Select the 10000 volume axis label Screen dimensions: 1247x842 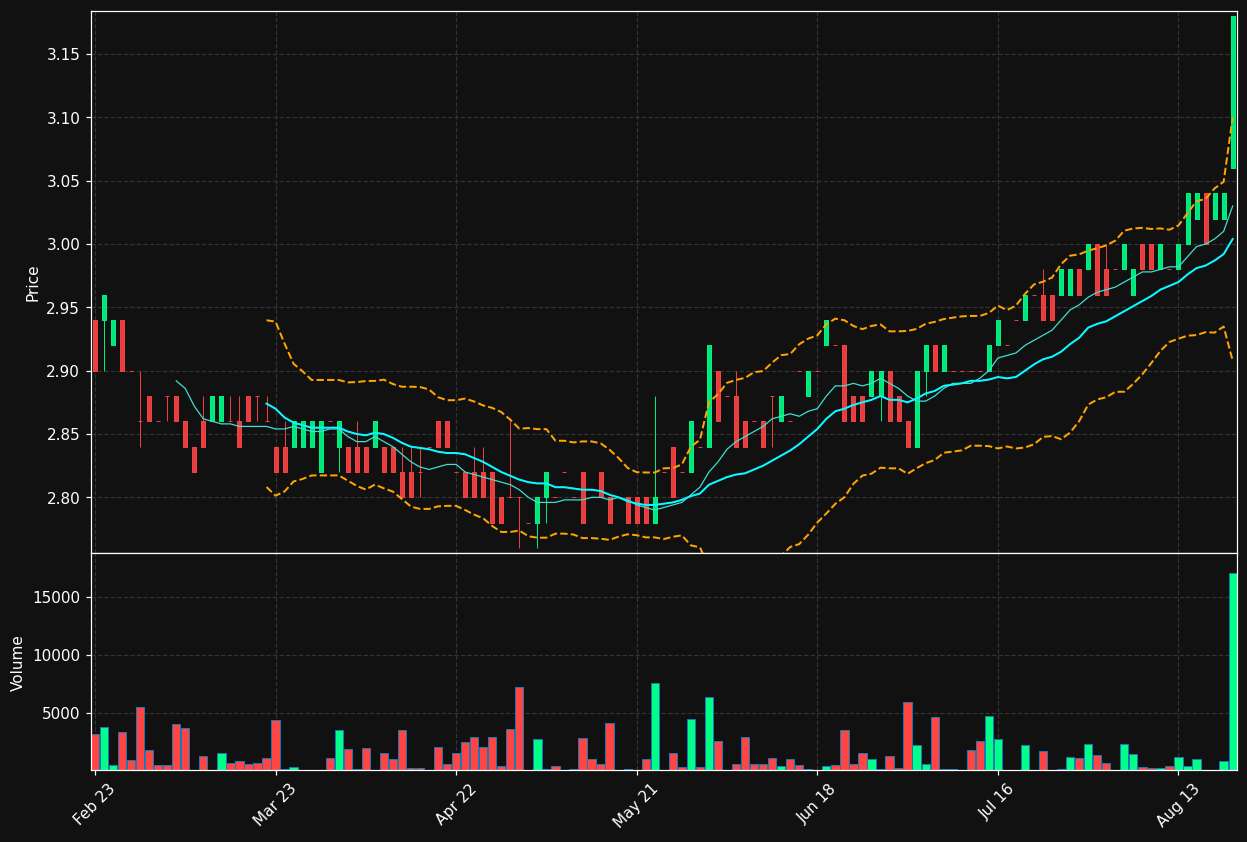(x=57, y=656)
